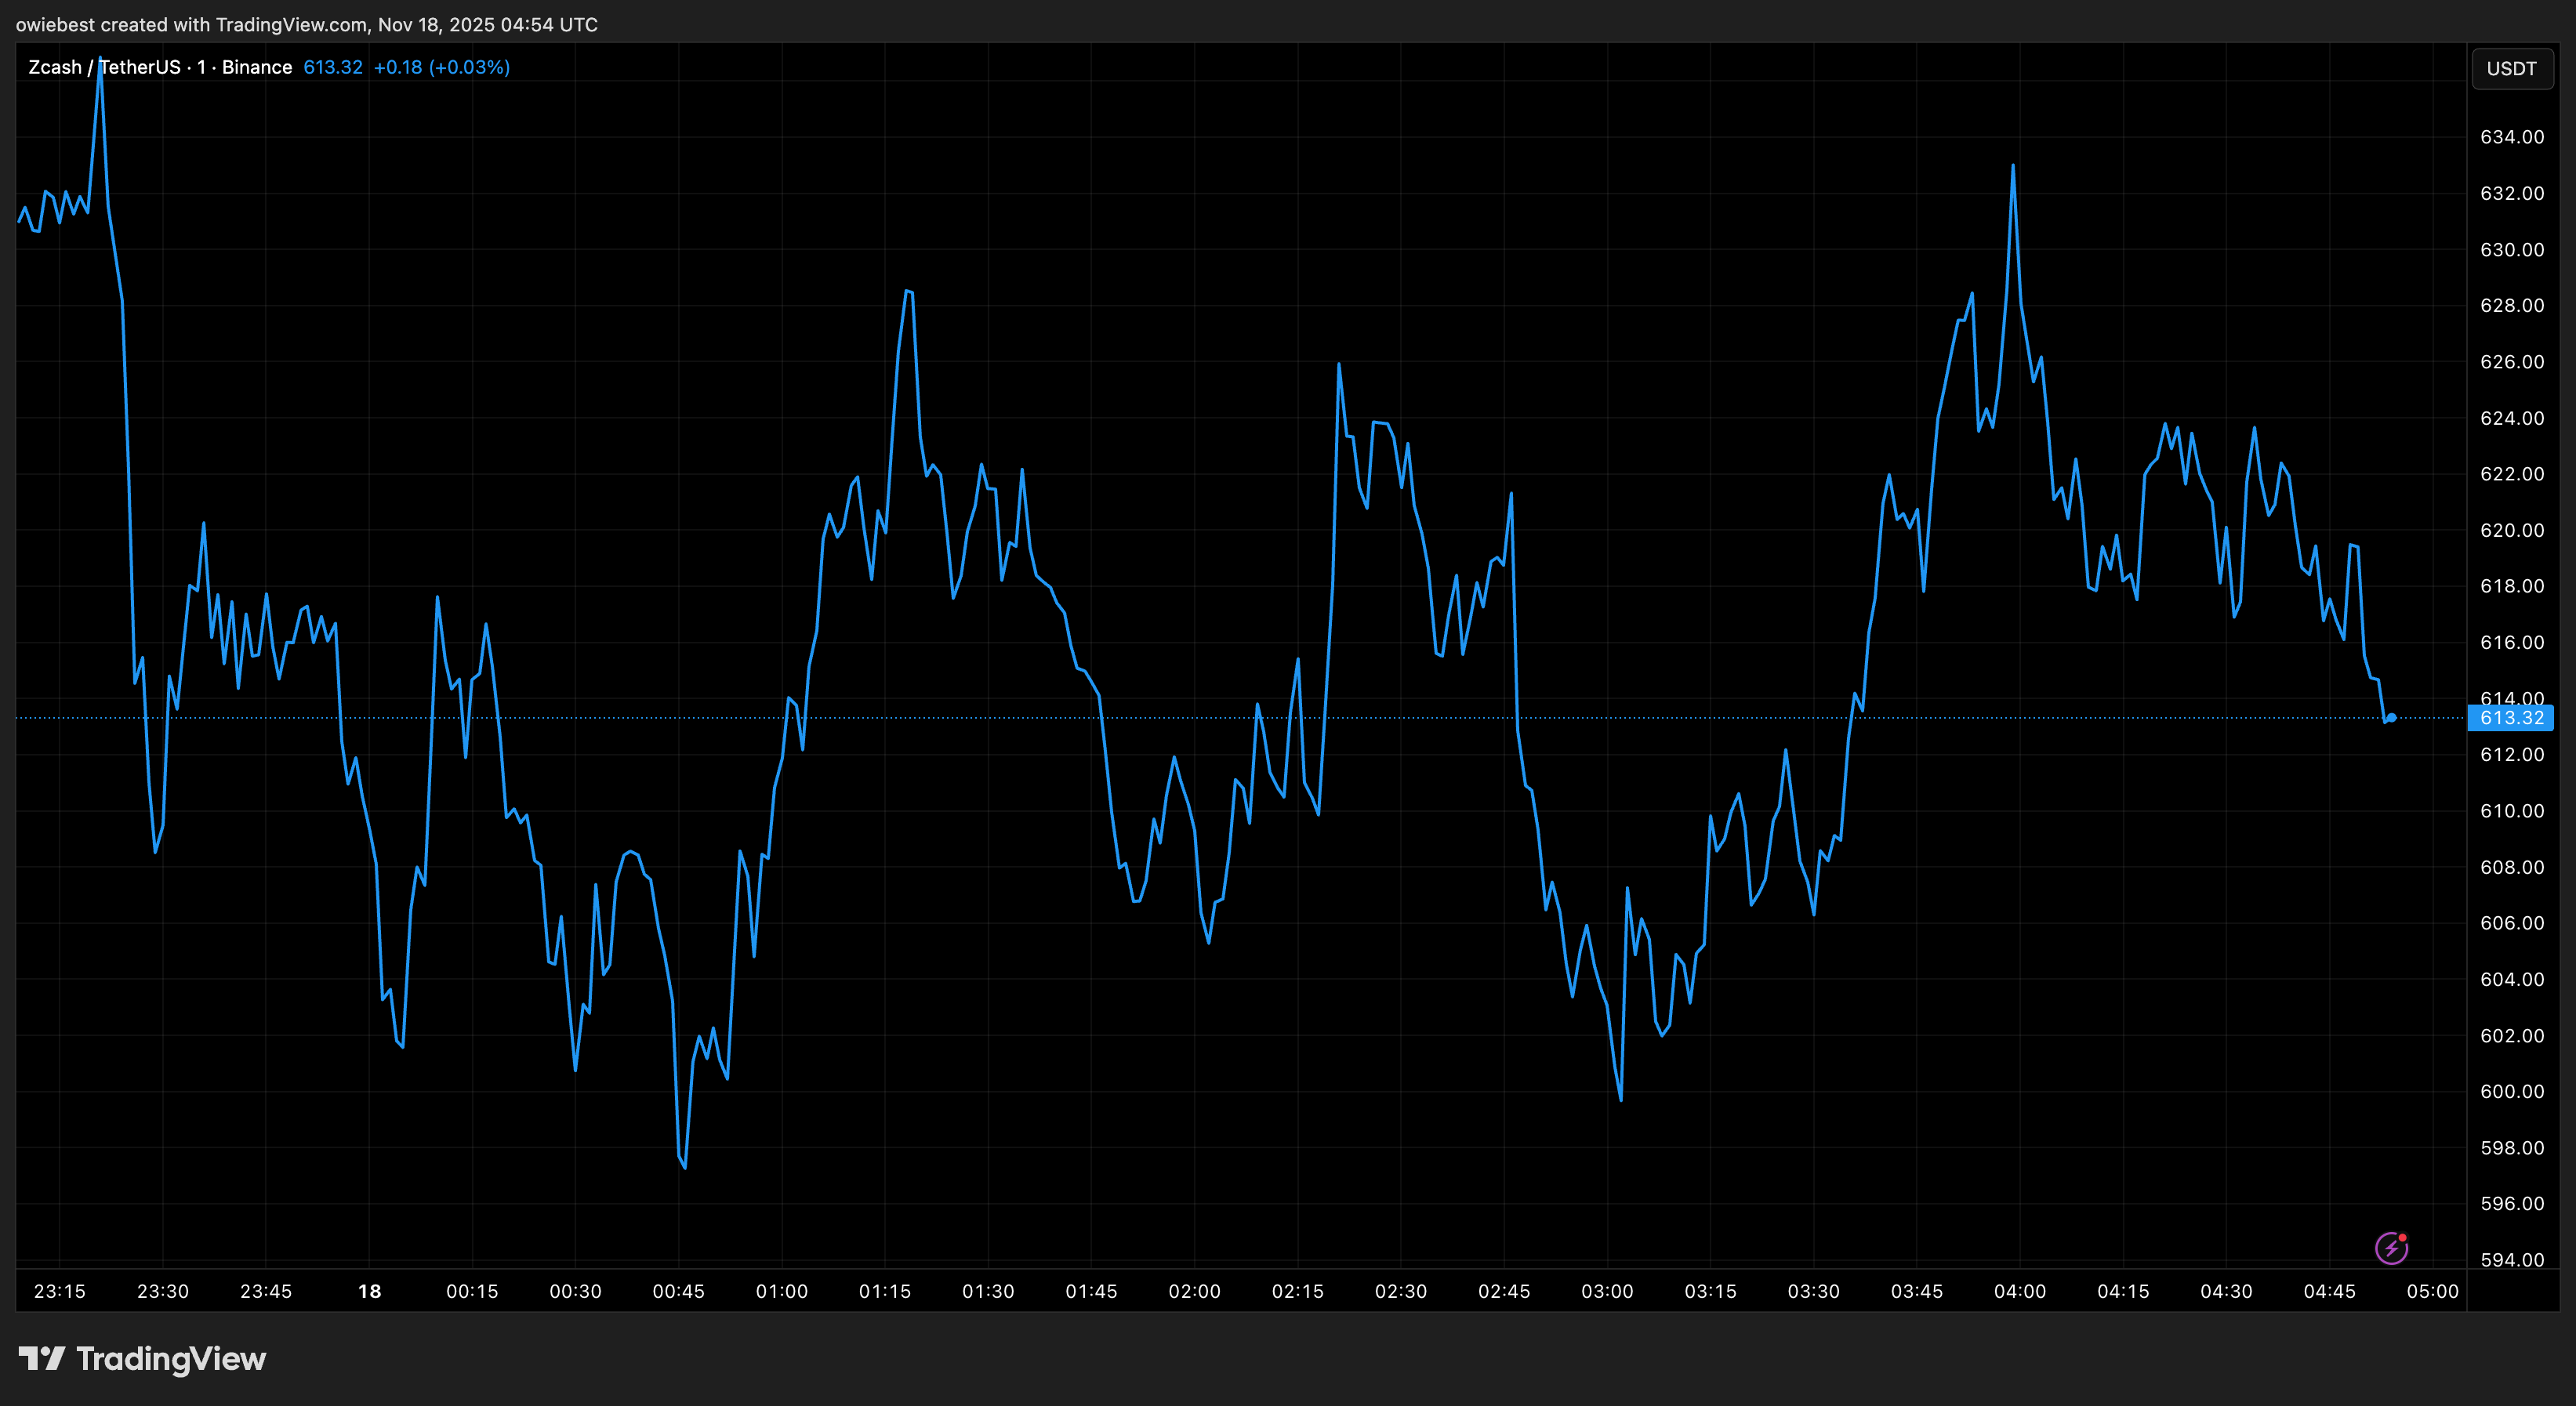Click the purple lightning bolt icon
This screenshot has height=1406, width=2576.
pyautogui.click(x=2391, y=1248)
